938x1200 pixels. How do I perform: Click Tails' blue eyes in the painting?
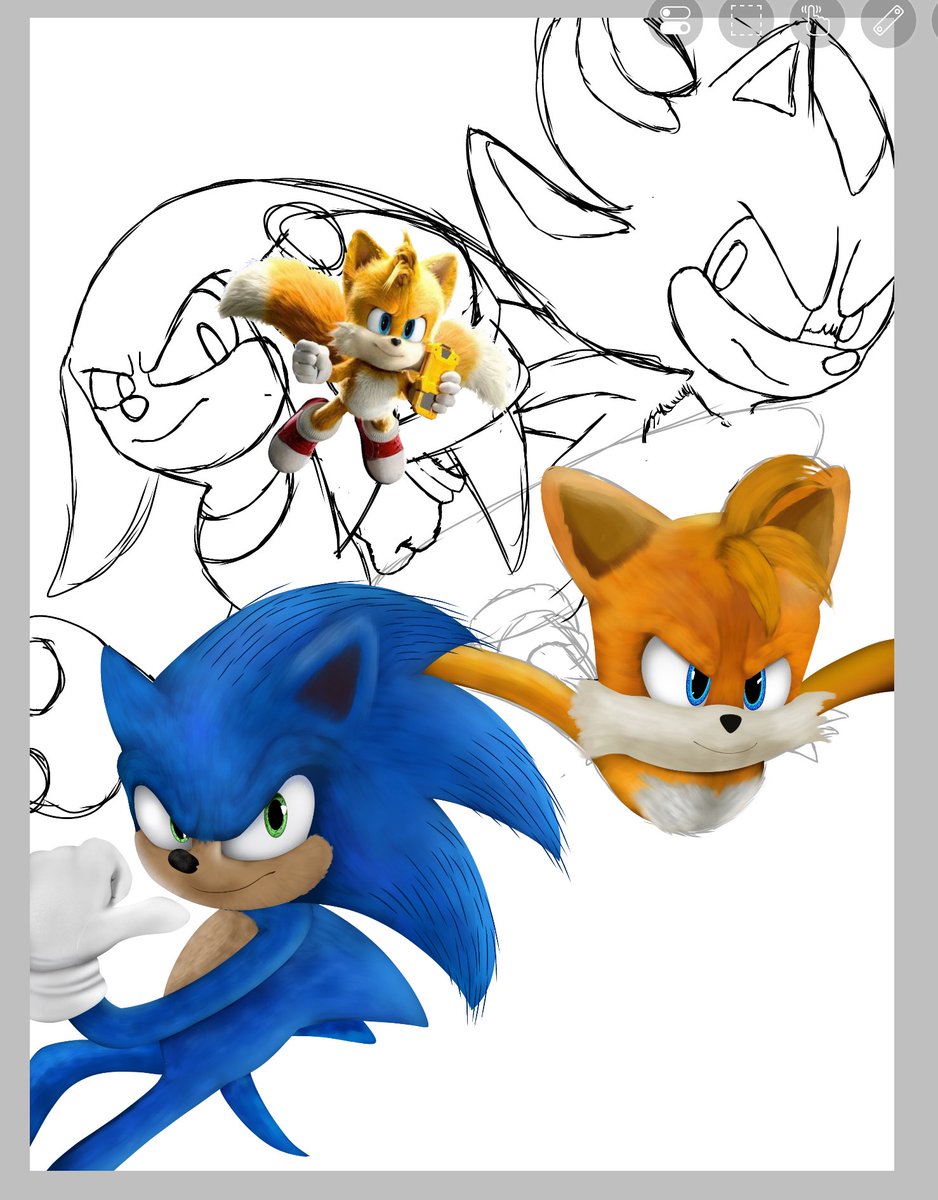pos(700,690)
